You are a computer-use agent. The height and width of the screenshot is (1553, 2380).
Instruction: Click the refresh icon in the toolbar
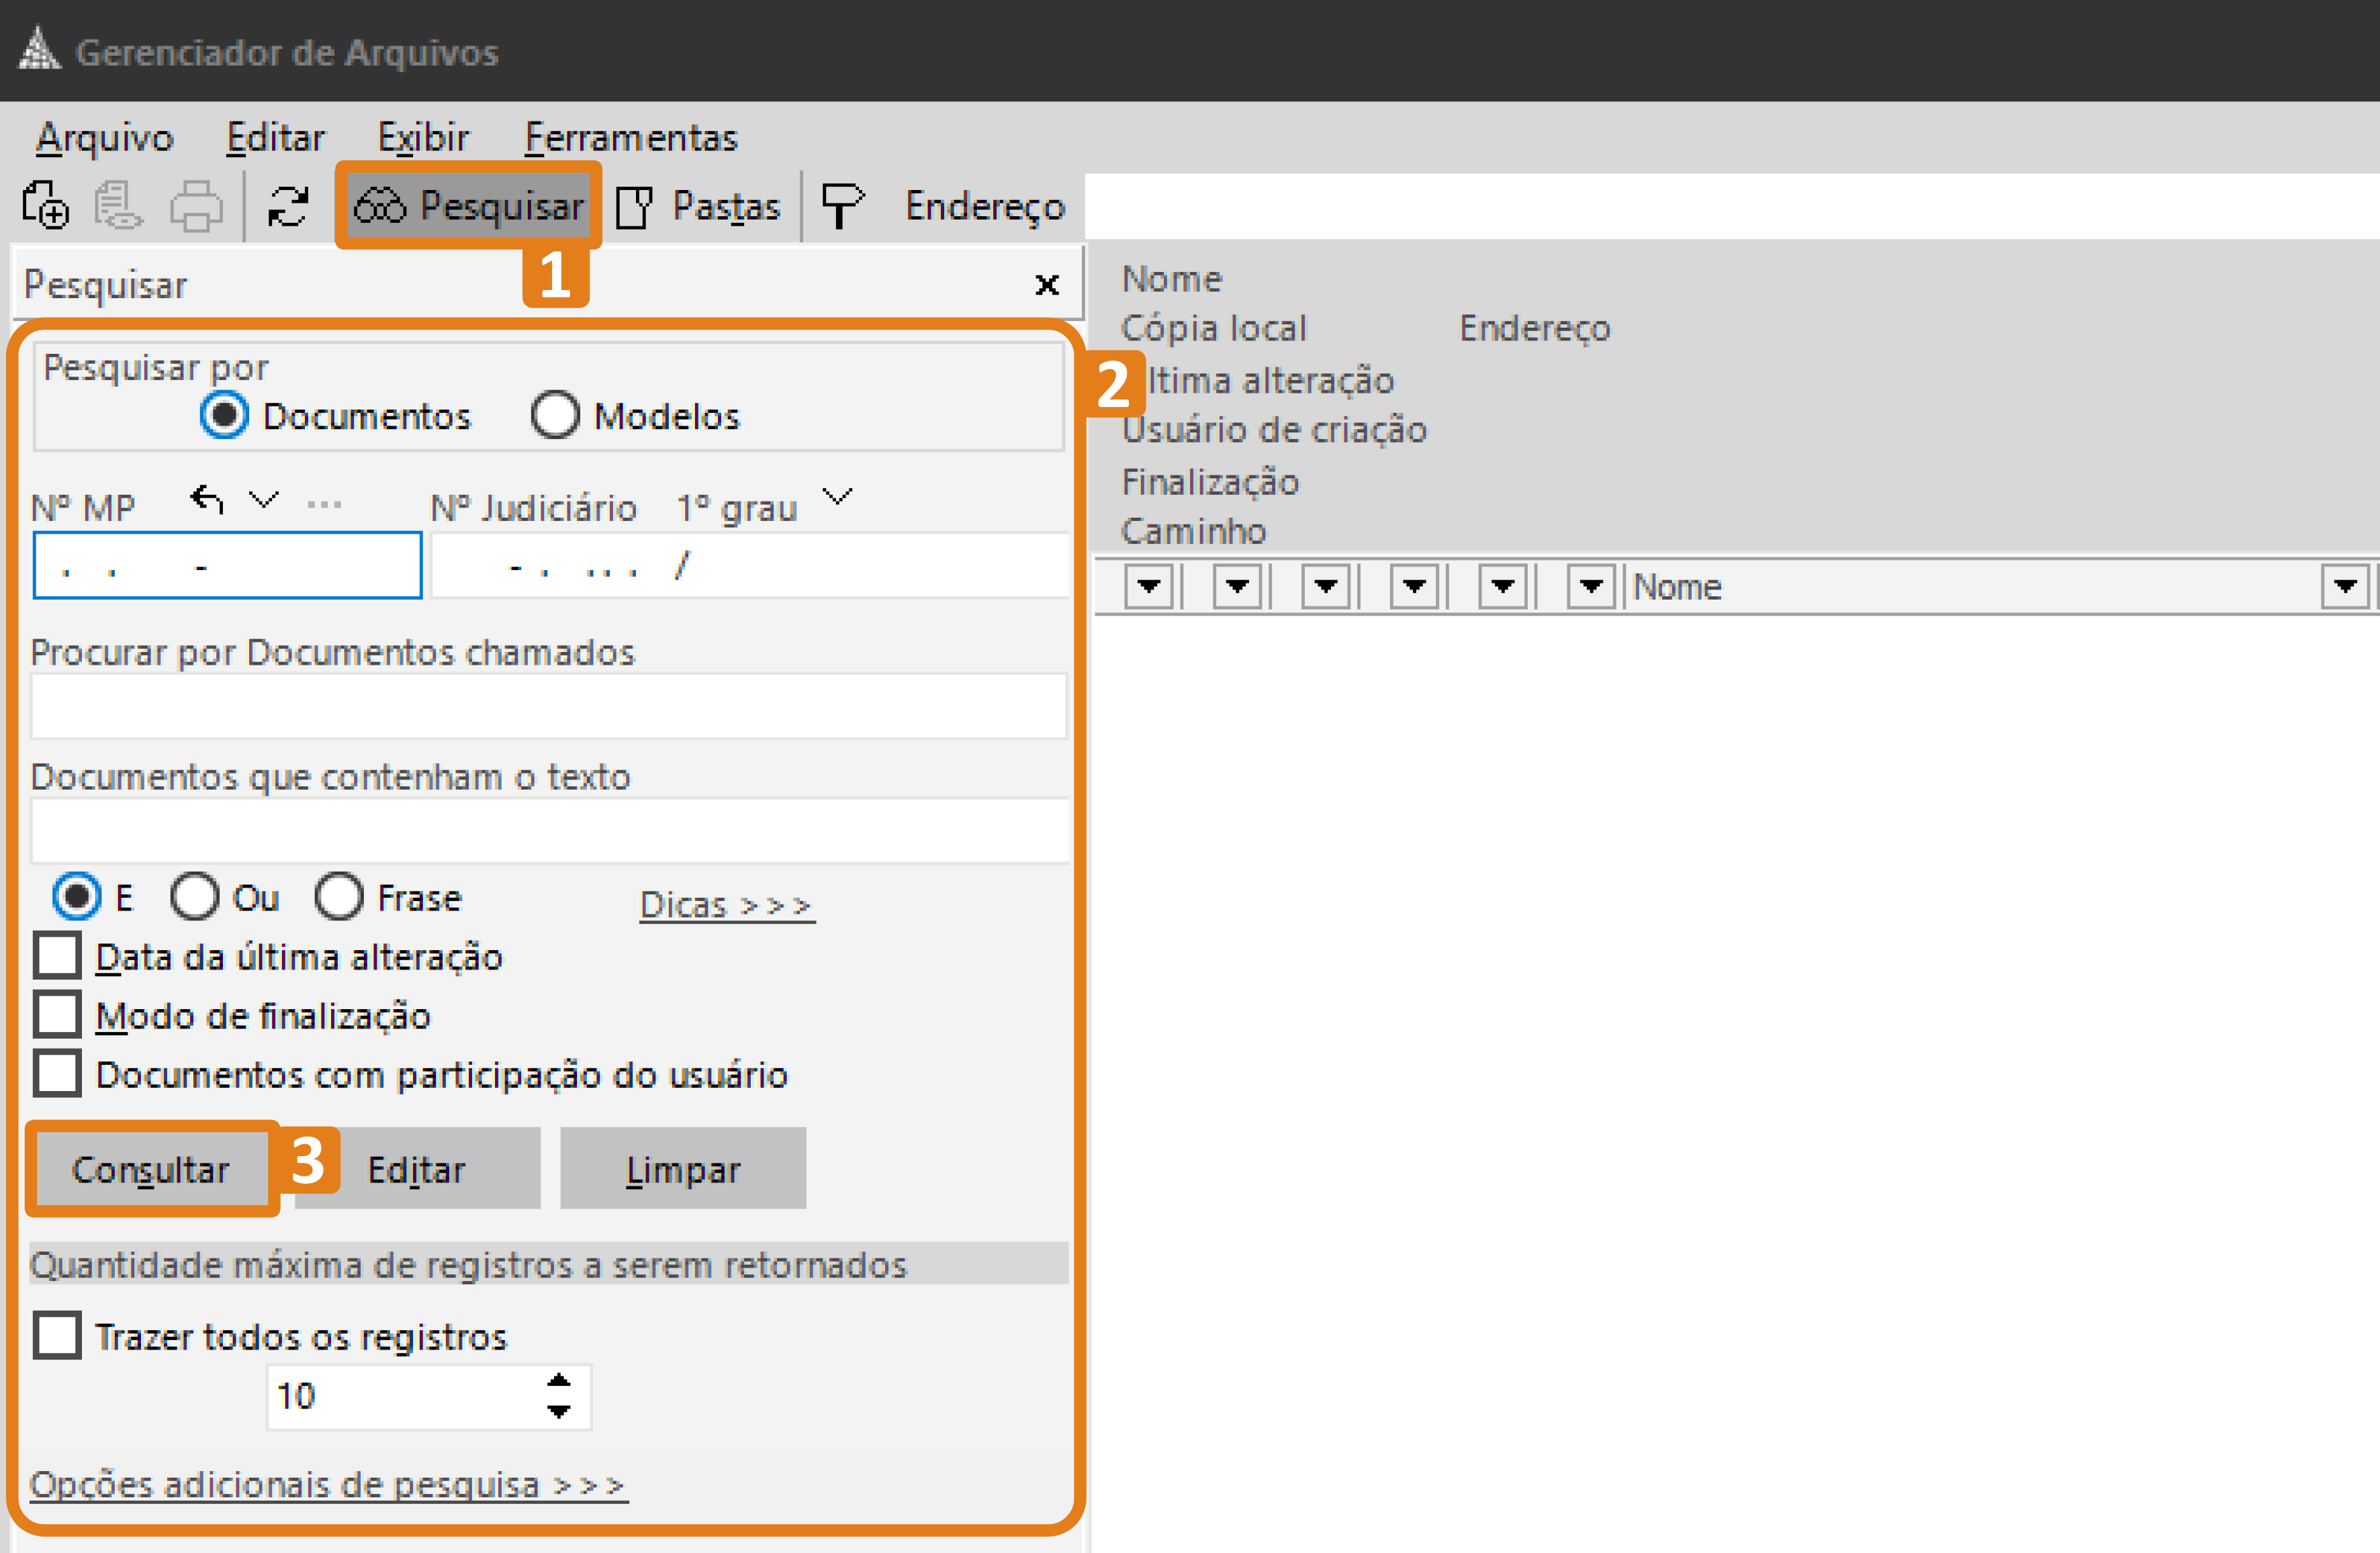287,206
